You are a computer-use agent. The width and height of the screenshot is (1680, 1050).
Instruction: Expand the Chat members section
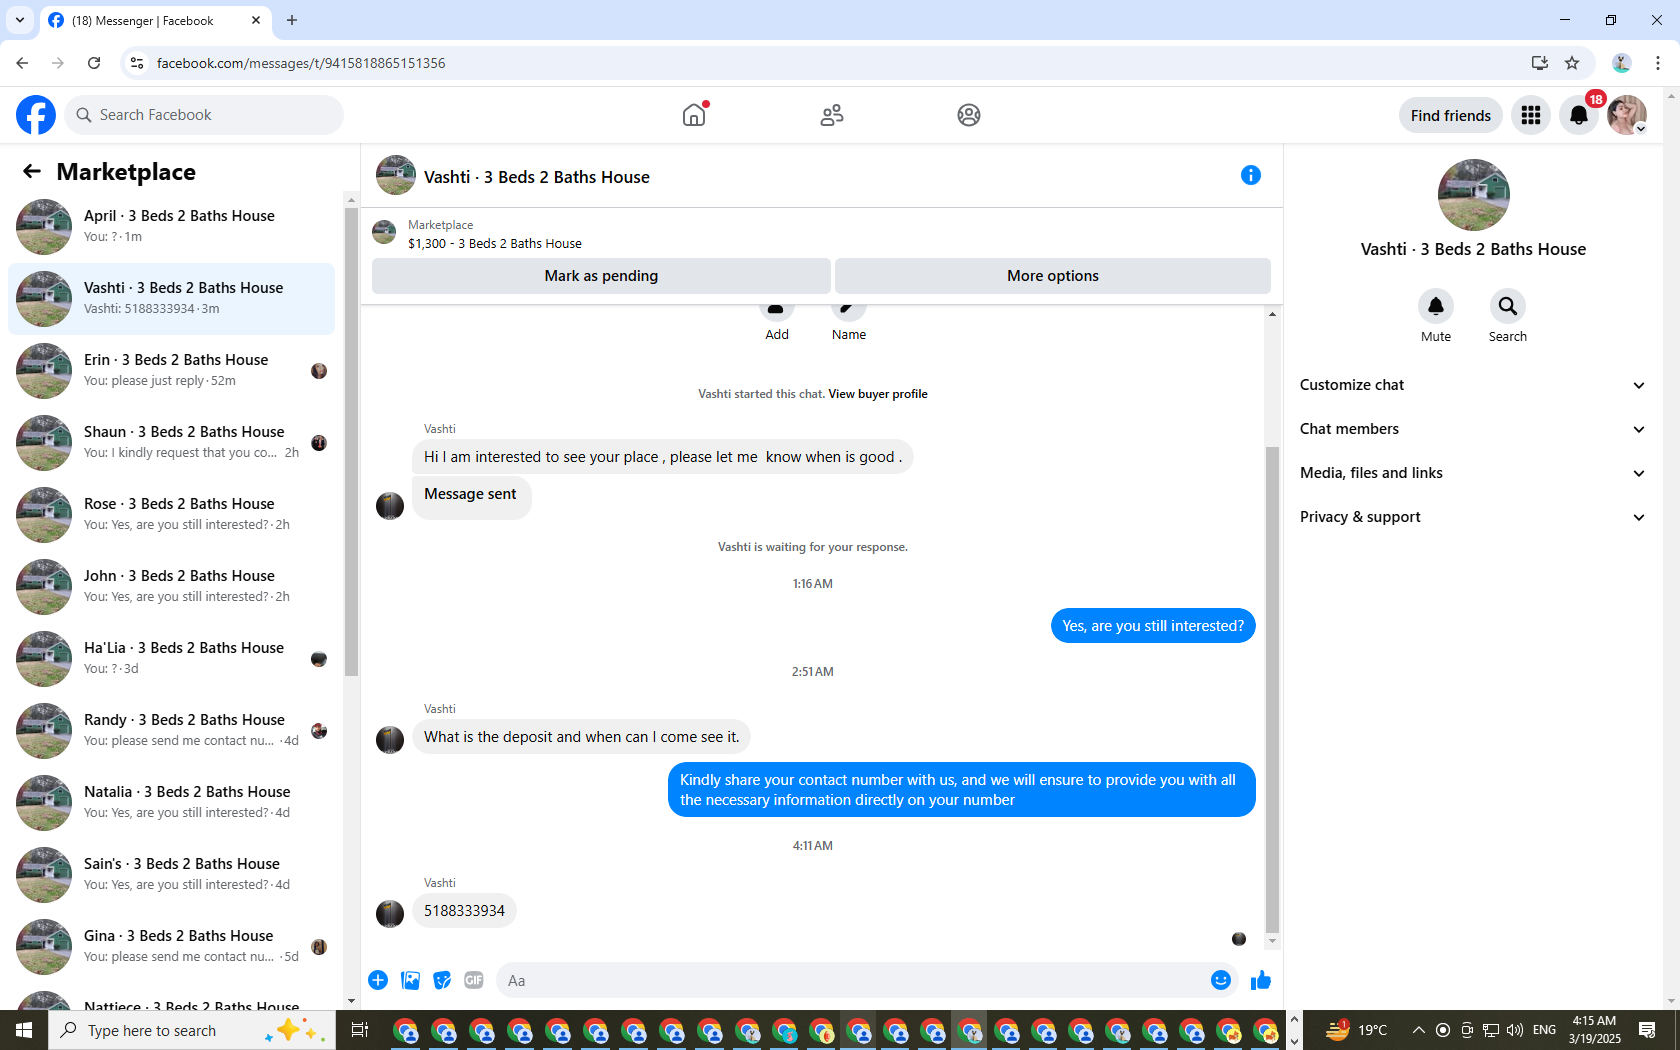pyautogui.click(x=1472, y=429)
